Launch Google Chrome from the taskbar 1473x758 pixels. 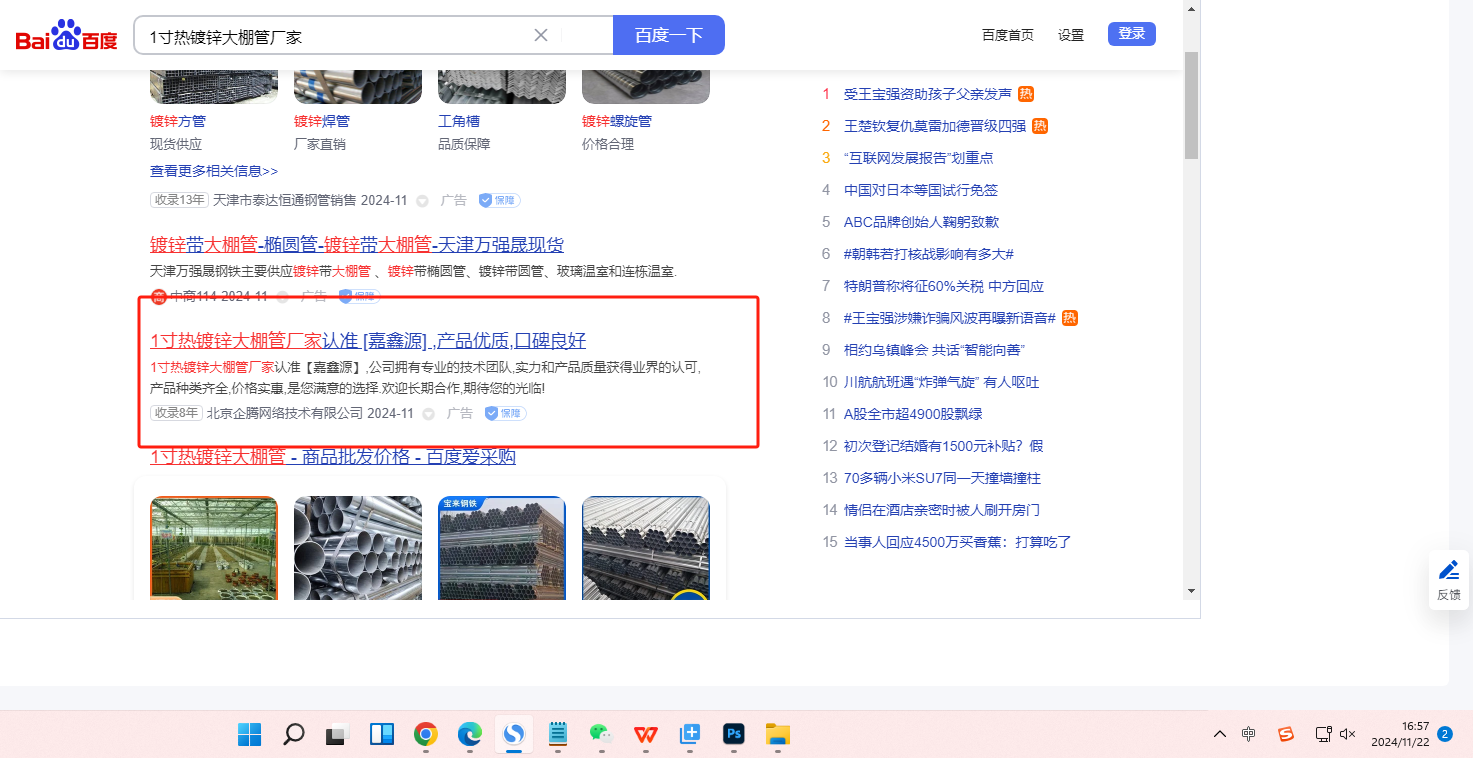426,734
